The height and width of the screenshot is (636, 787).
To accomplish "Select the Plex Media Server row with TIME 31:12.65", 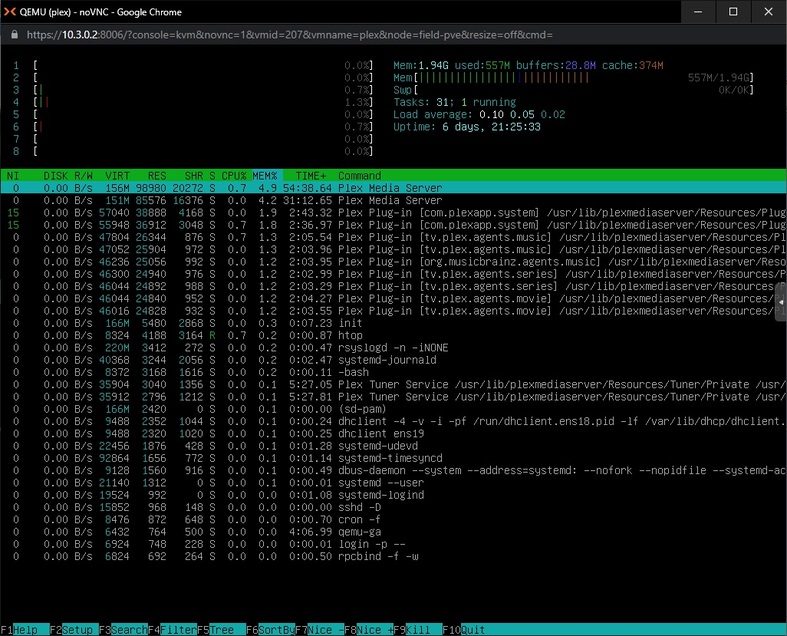I will pos(394,200).
